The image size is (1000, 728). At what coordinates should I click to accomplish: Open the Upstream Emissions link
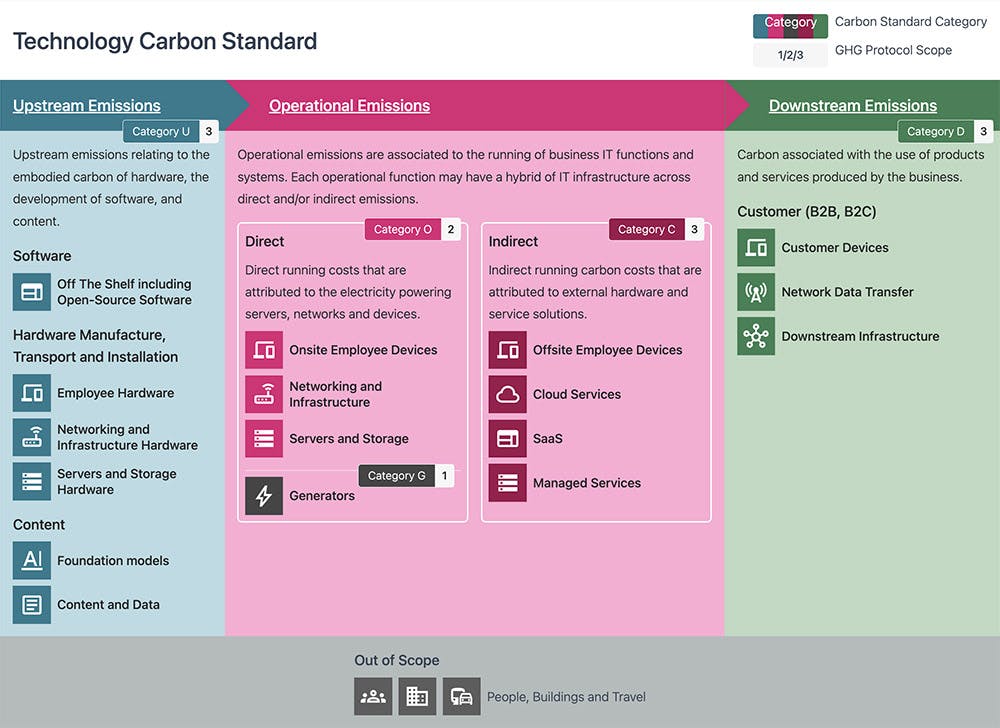pos(87,106)
